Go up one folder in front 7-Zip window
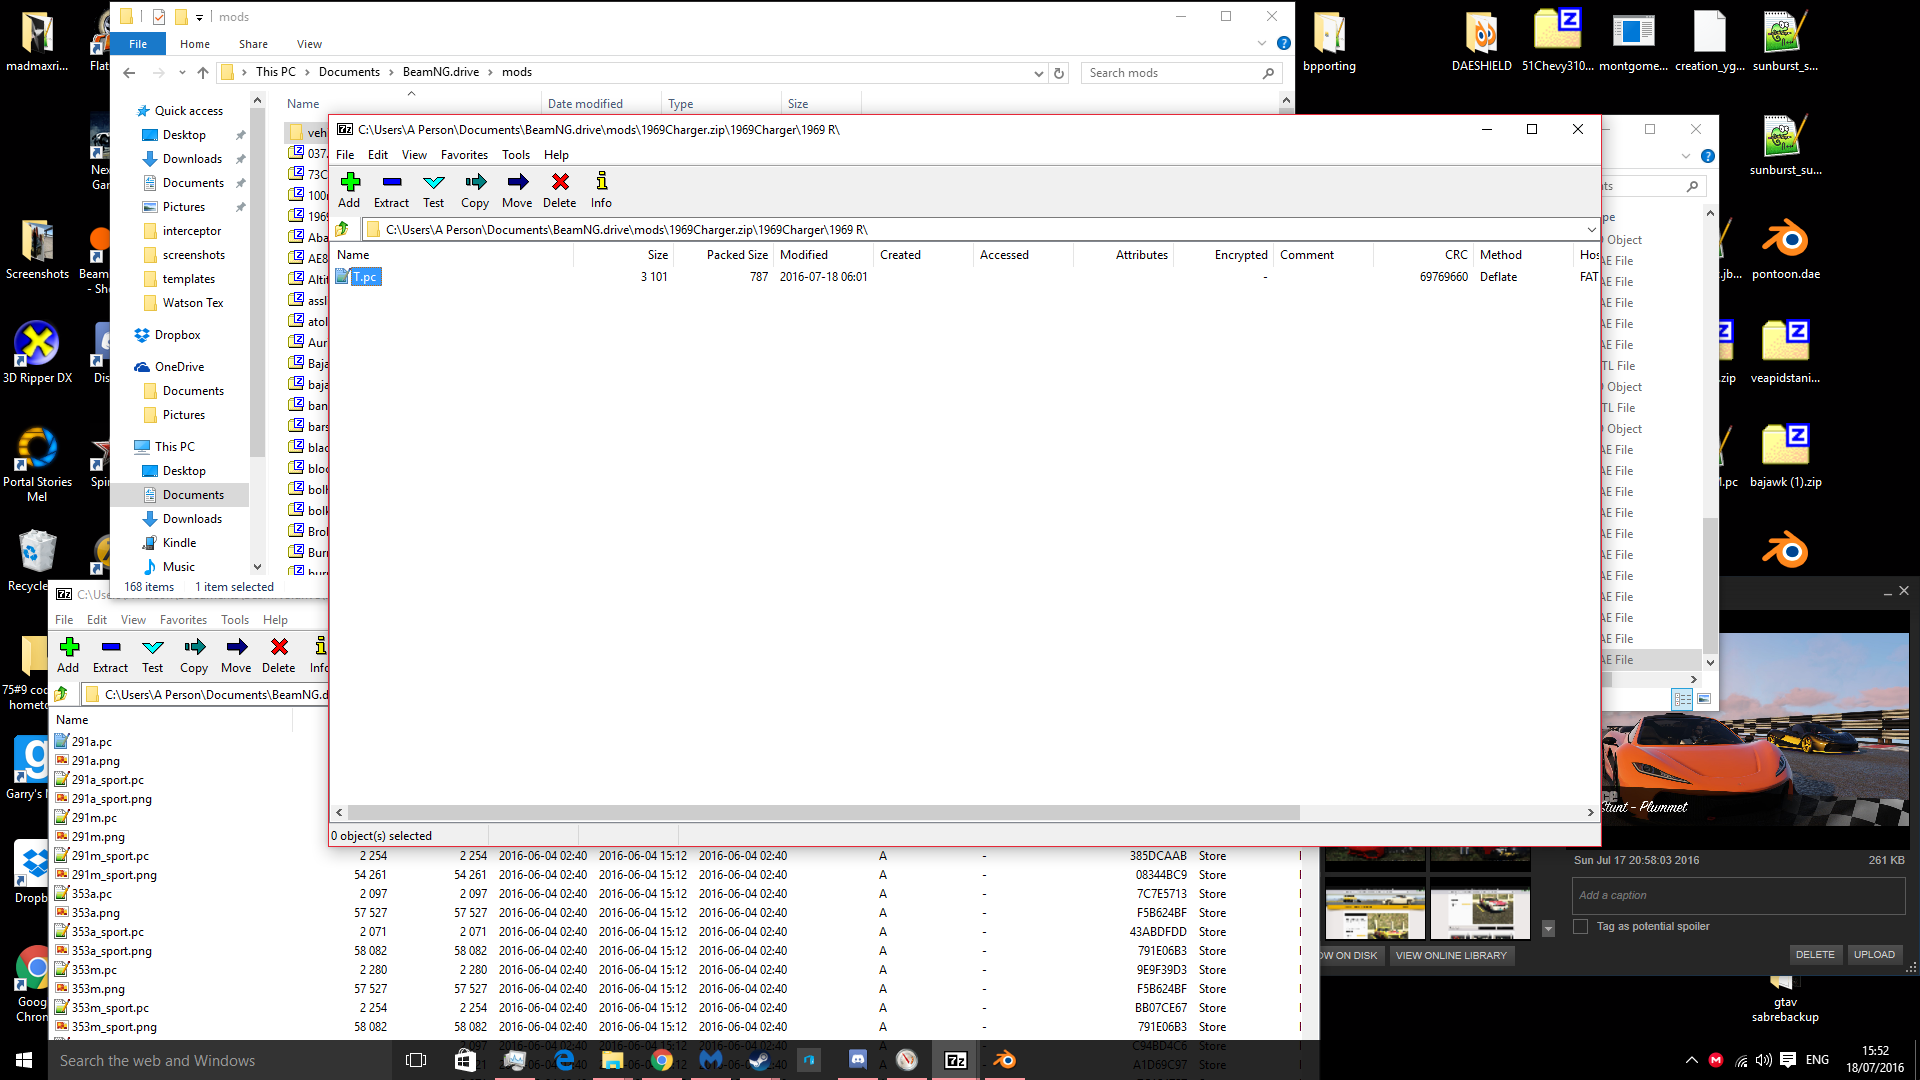The image size is (1920, 1080). (x=343, y=229)
